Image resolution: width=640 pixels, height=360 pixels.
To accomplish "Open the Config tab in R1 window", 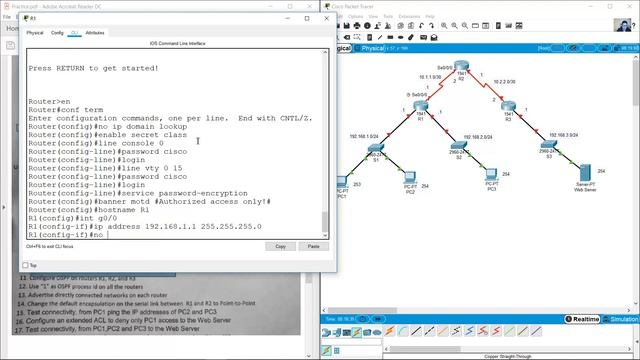I will (57, 33).
